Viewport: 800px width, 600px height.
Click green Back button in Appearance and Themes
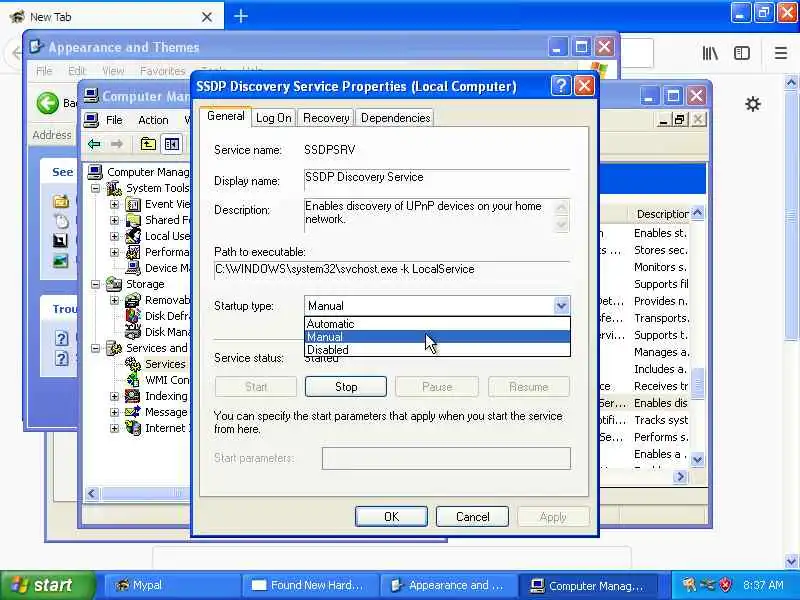click(47, 103)
